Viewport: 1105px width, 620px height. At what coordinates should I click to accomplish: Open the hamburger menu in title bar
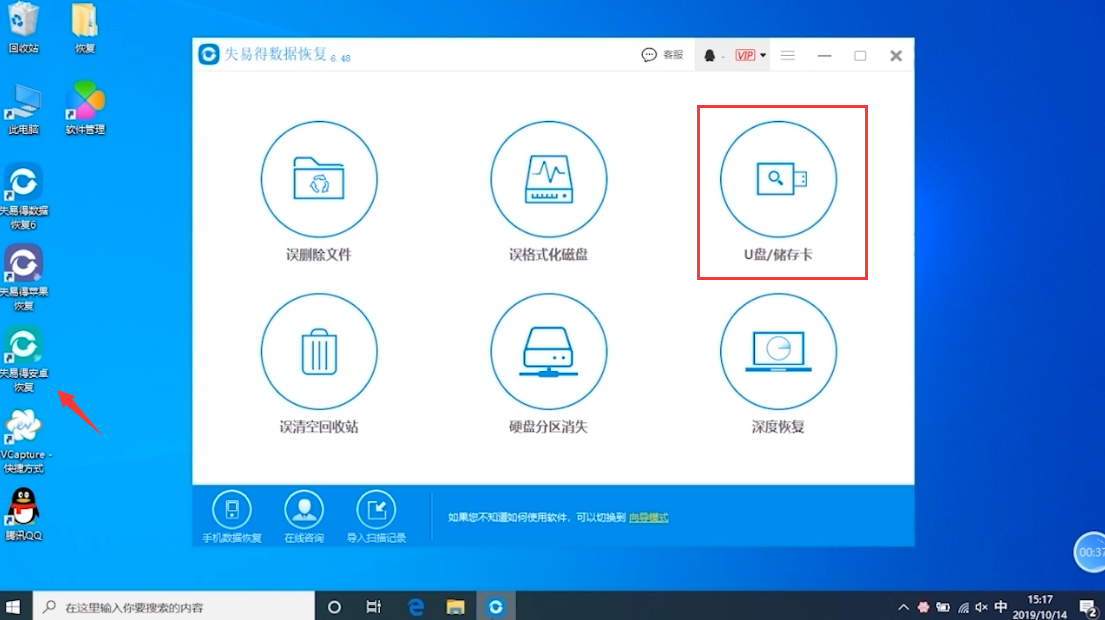point(787,55)
